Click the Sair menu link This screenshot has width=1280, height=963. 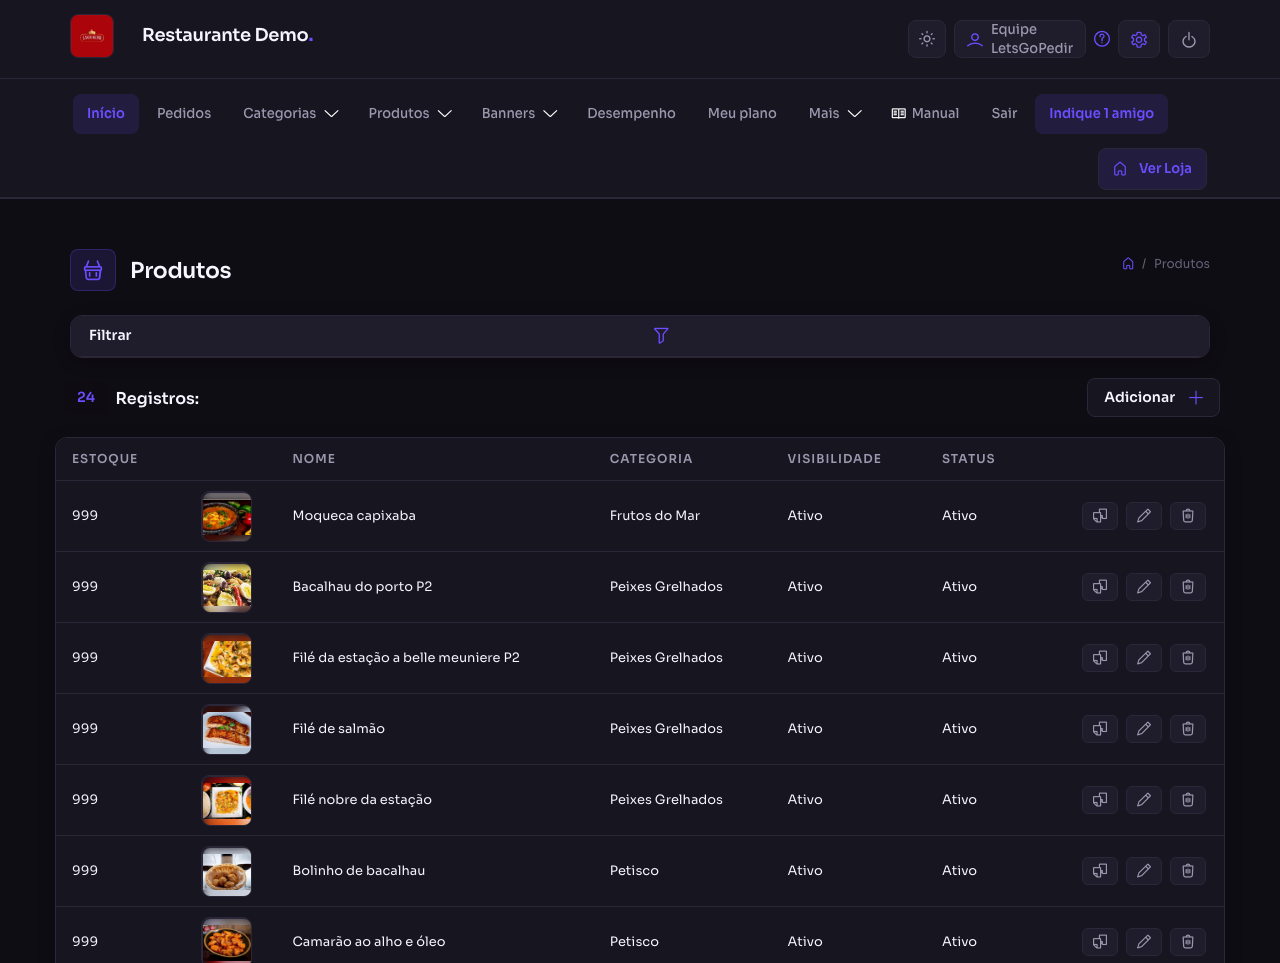point(1004,114)
